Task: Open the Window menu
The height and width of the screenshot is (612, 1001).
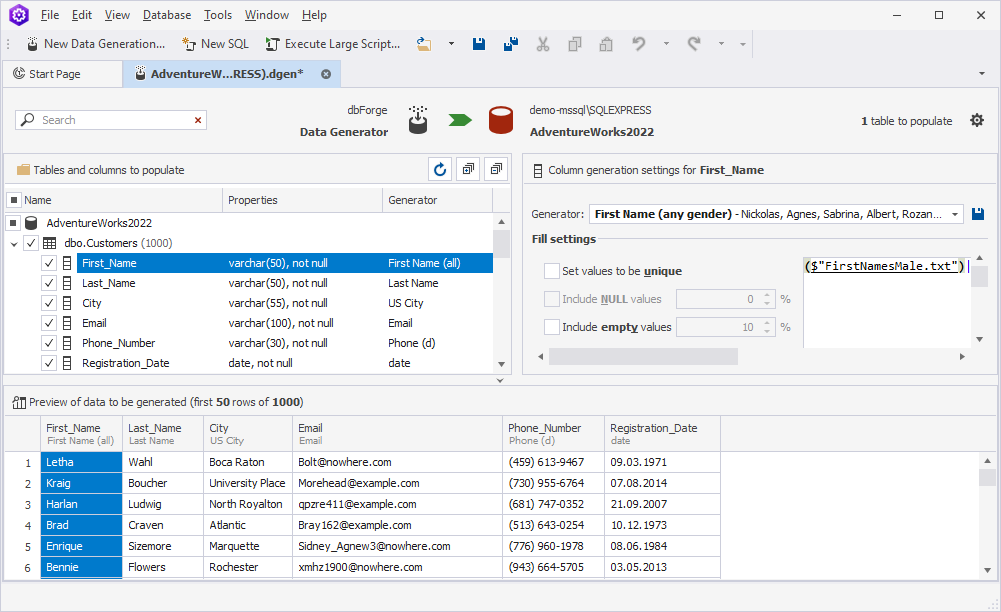Action: [267, 15]
